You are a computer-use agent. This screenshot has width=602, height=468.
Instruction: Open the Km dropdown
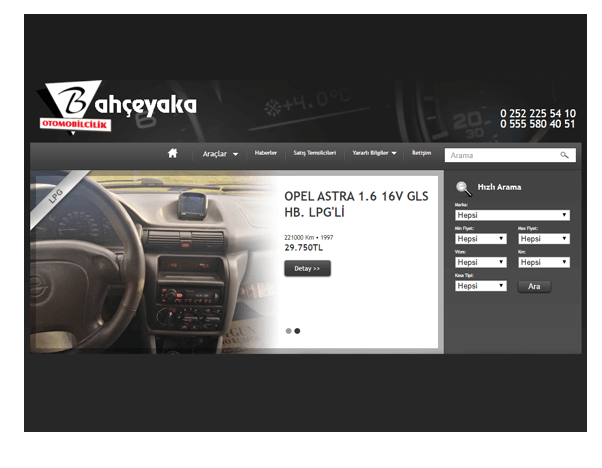(x=544, y=262)
